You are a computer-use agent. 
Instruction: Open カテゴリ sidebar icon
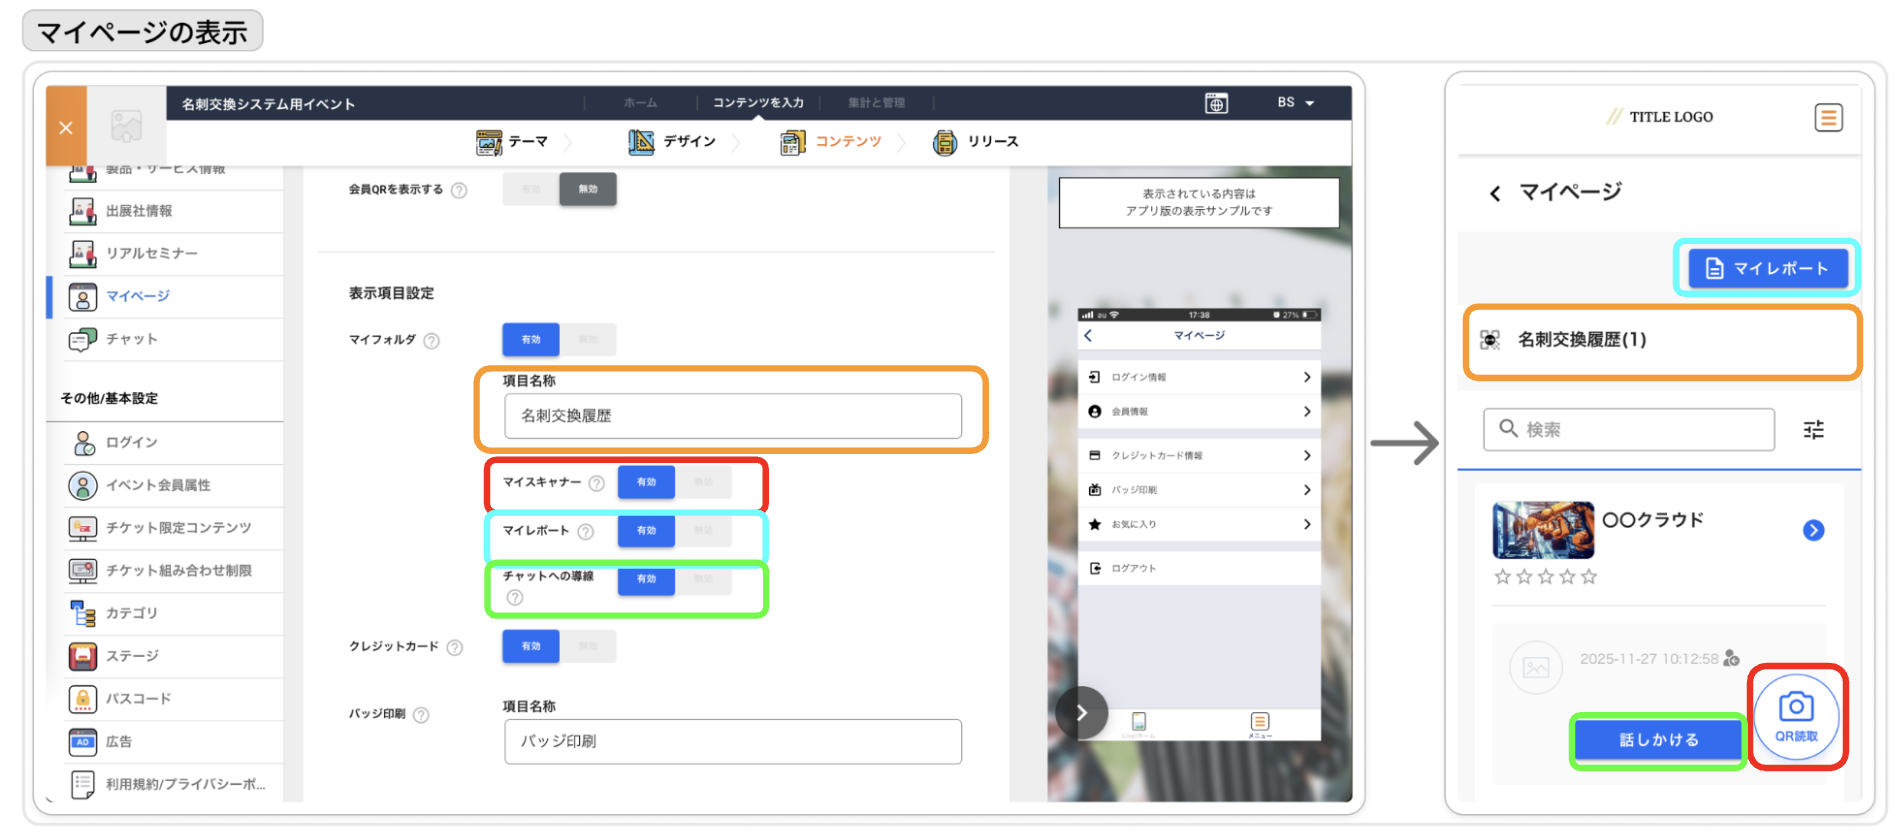click(83, 613)
